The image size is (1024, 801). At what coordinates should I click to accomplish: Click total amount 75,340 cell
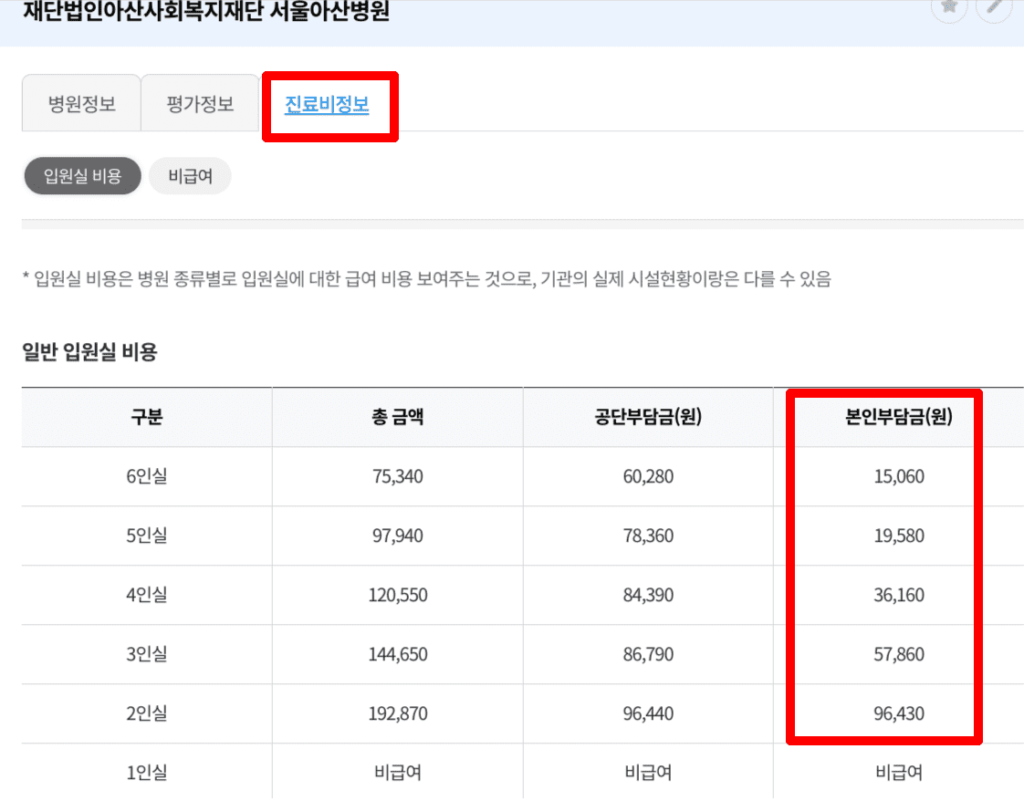pyautogui.click(x=398, y=477)
